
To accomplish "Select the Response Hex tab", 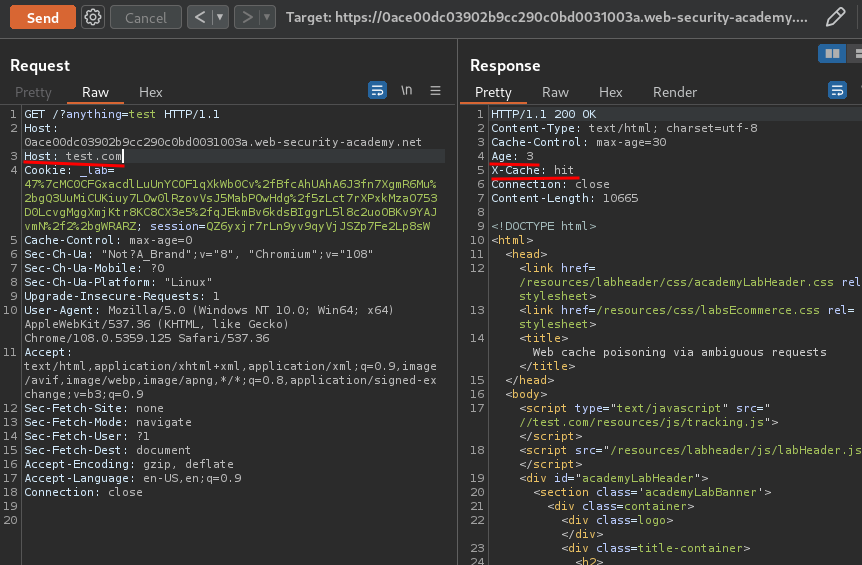I will (610, 92).
